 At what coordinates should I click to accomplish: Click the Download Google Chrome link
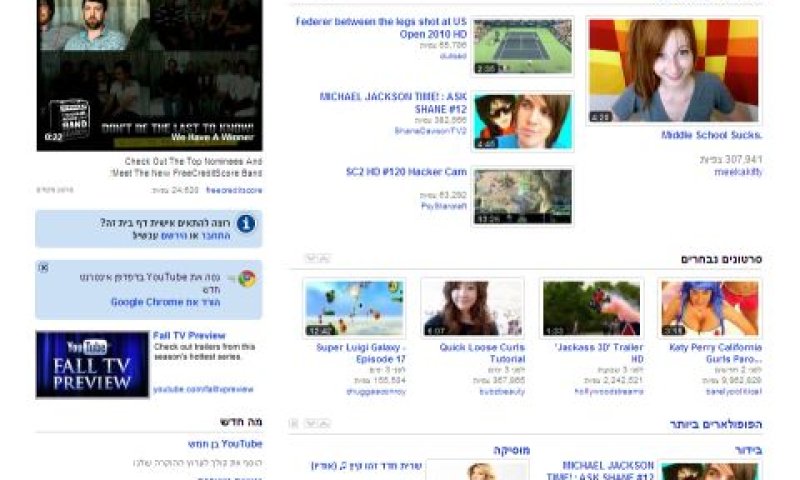(165, 302)
